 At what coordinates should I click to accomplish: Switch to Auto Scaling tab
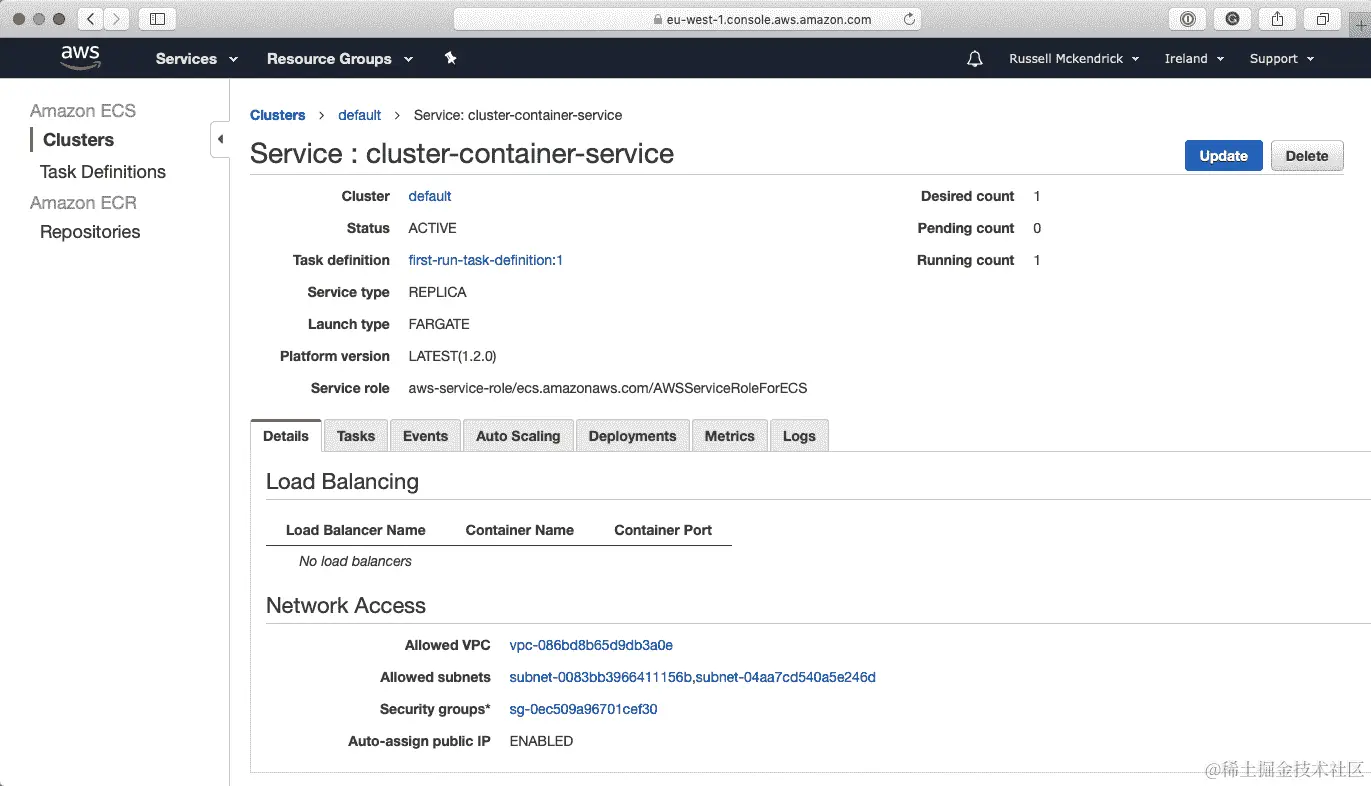[x=518, y=436]
